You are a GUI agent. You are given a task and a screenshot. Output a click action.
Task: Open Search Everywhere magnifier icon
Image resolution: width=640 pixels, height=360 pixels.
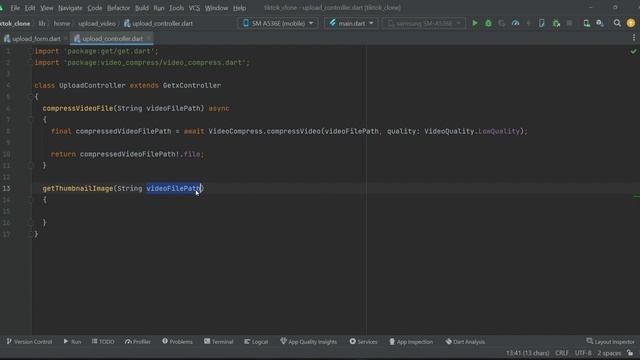pos(617,24)
